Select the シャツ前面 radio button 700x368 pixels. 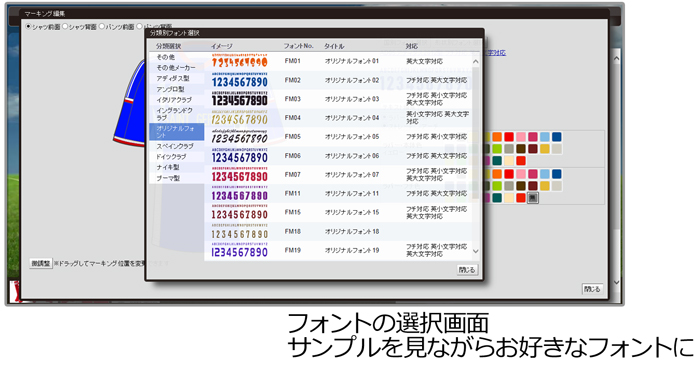click(29, 27)
